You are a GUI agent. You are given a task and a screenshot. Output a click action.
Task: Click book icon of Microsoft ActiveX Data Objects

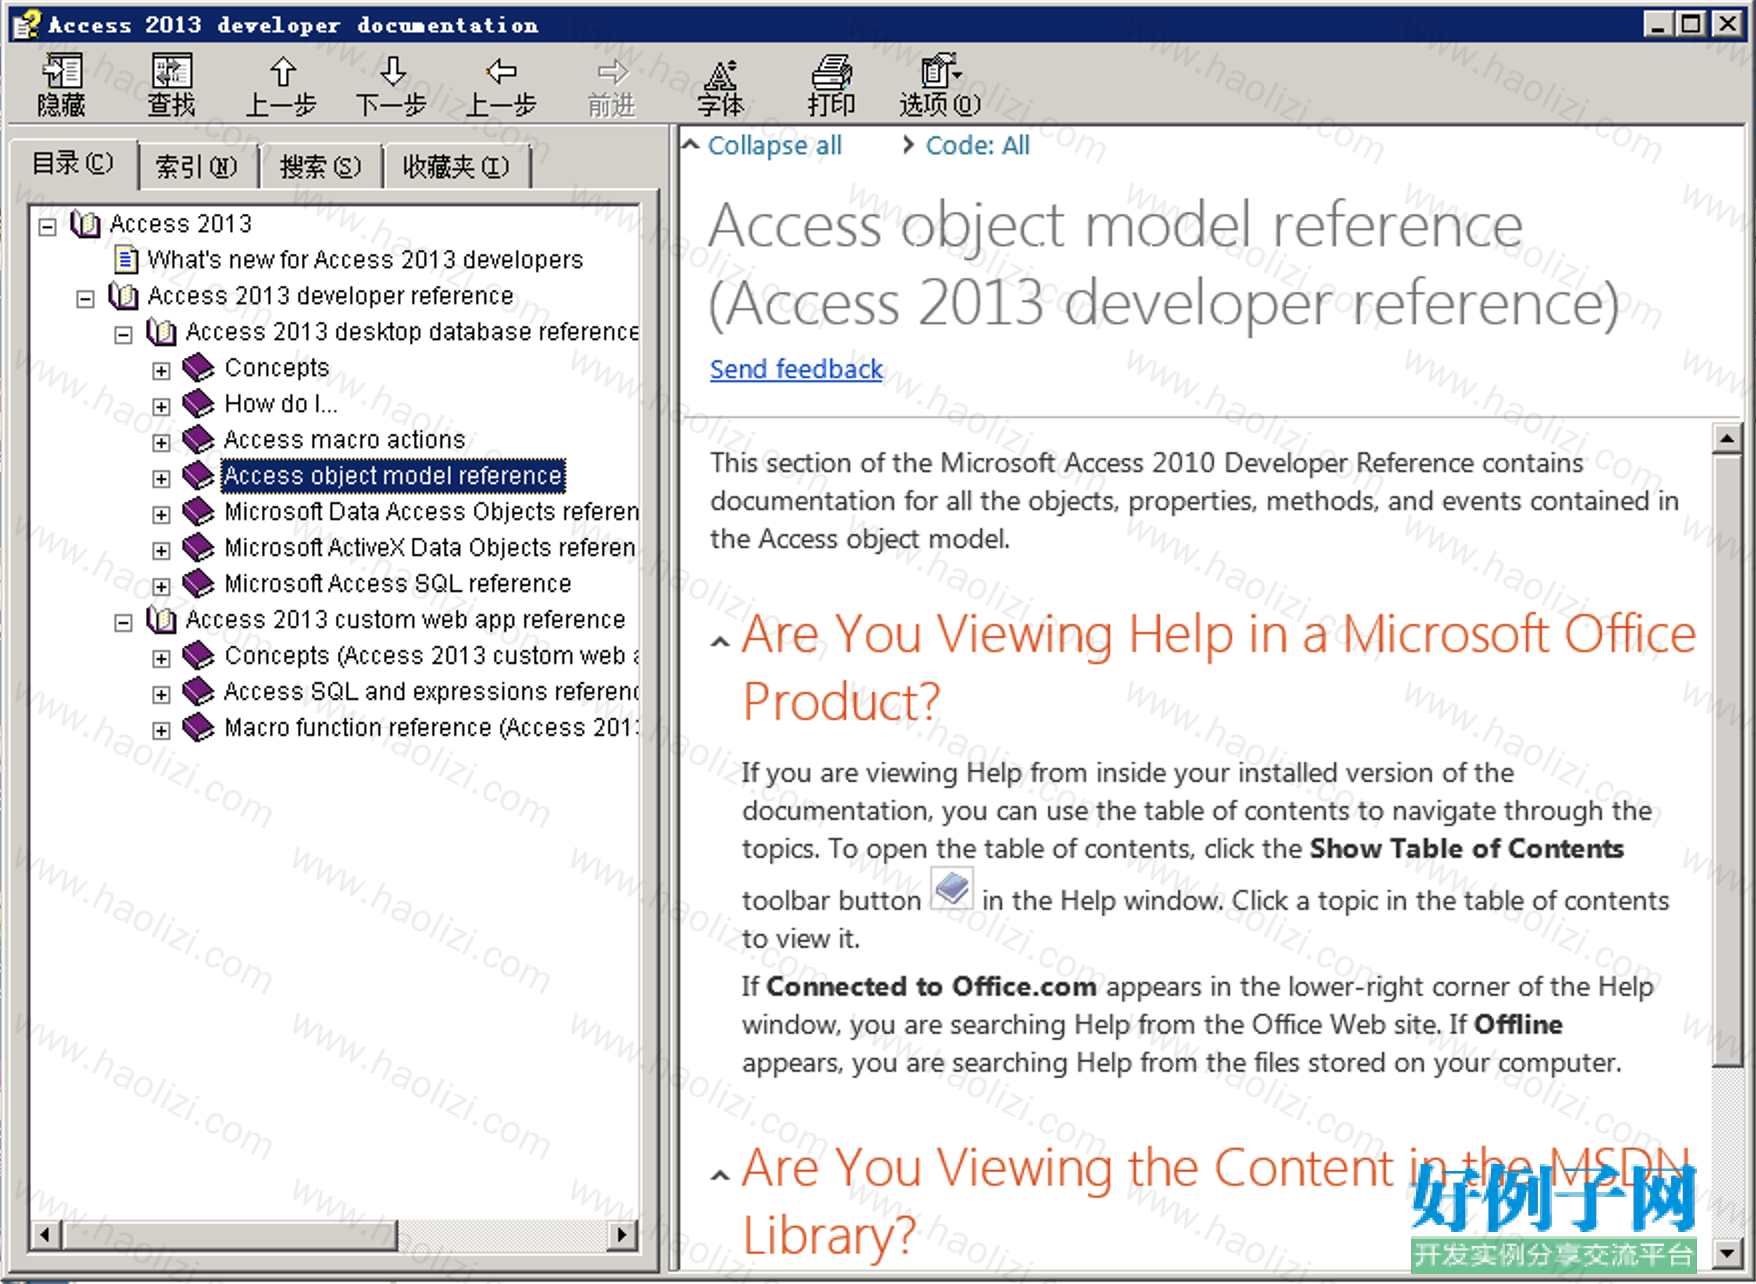(x=199, y=548)
